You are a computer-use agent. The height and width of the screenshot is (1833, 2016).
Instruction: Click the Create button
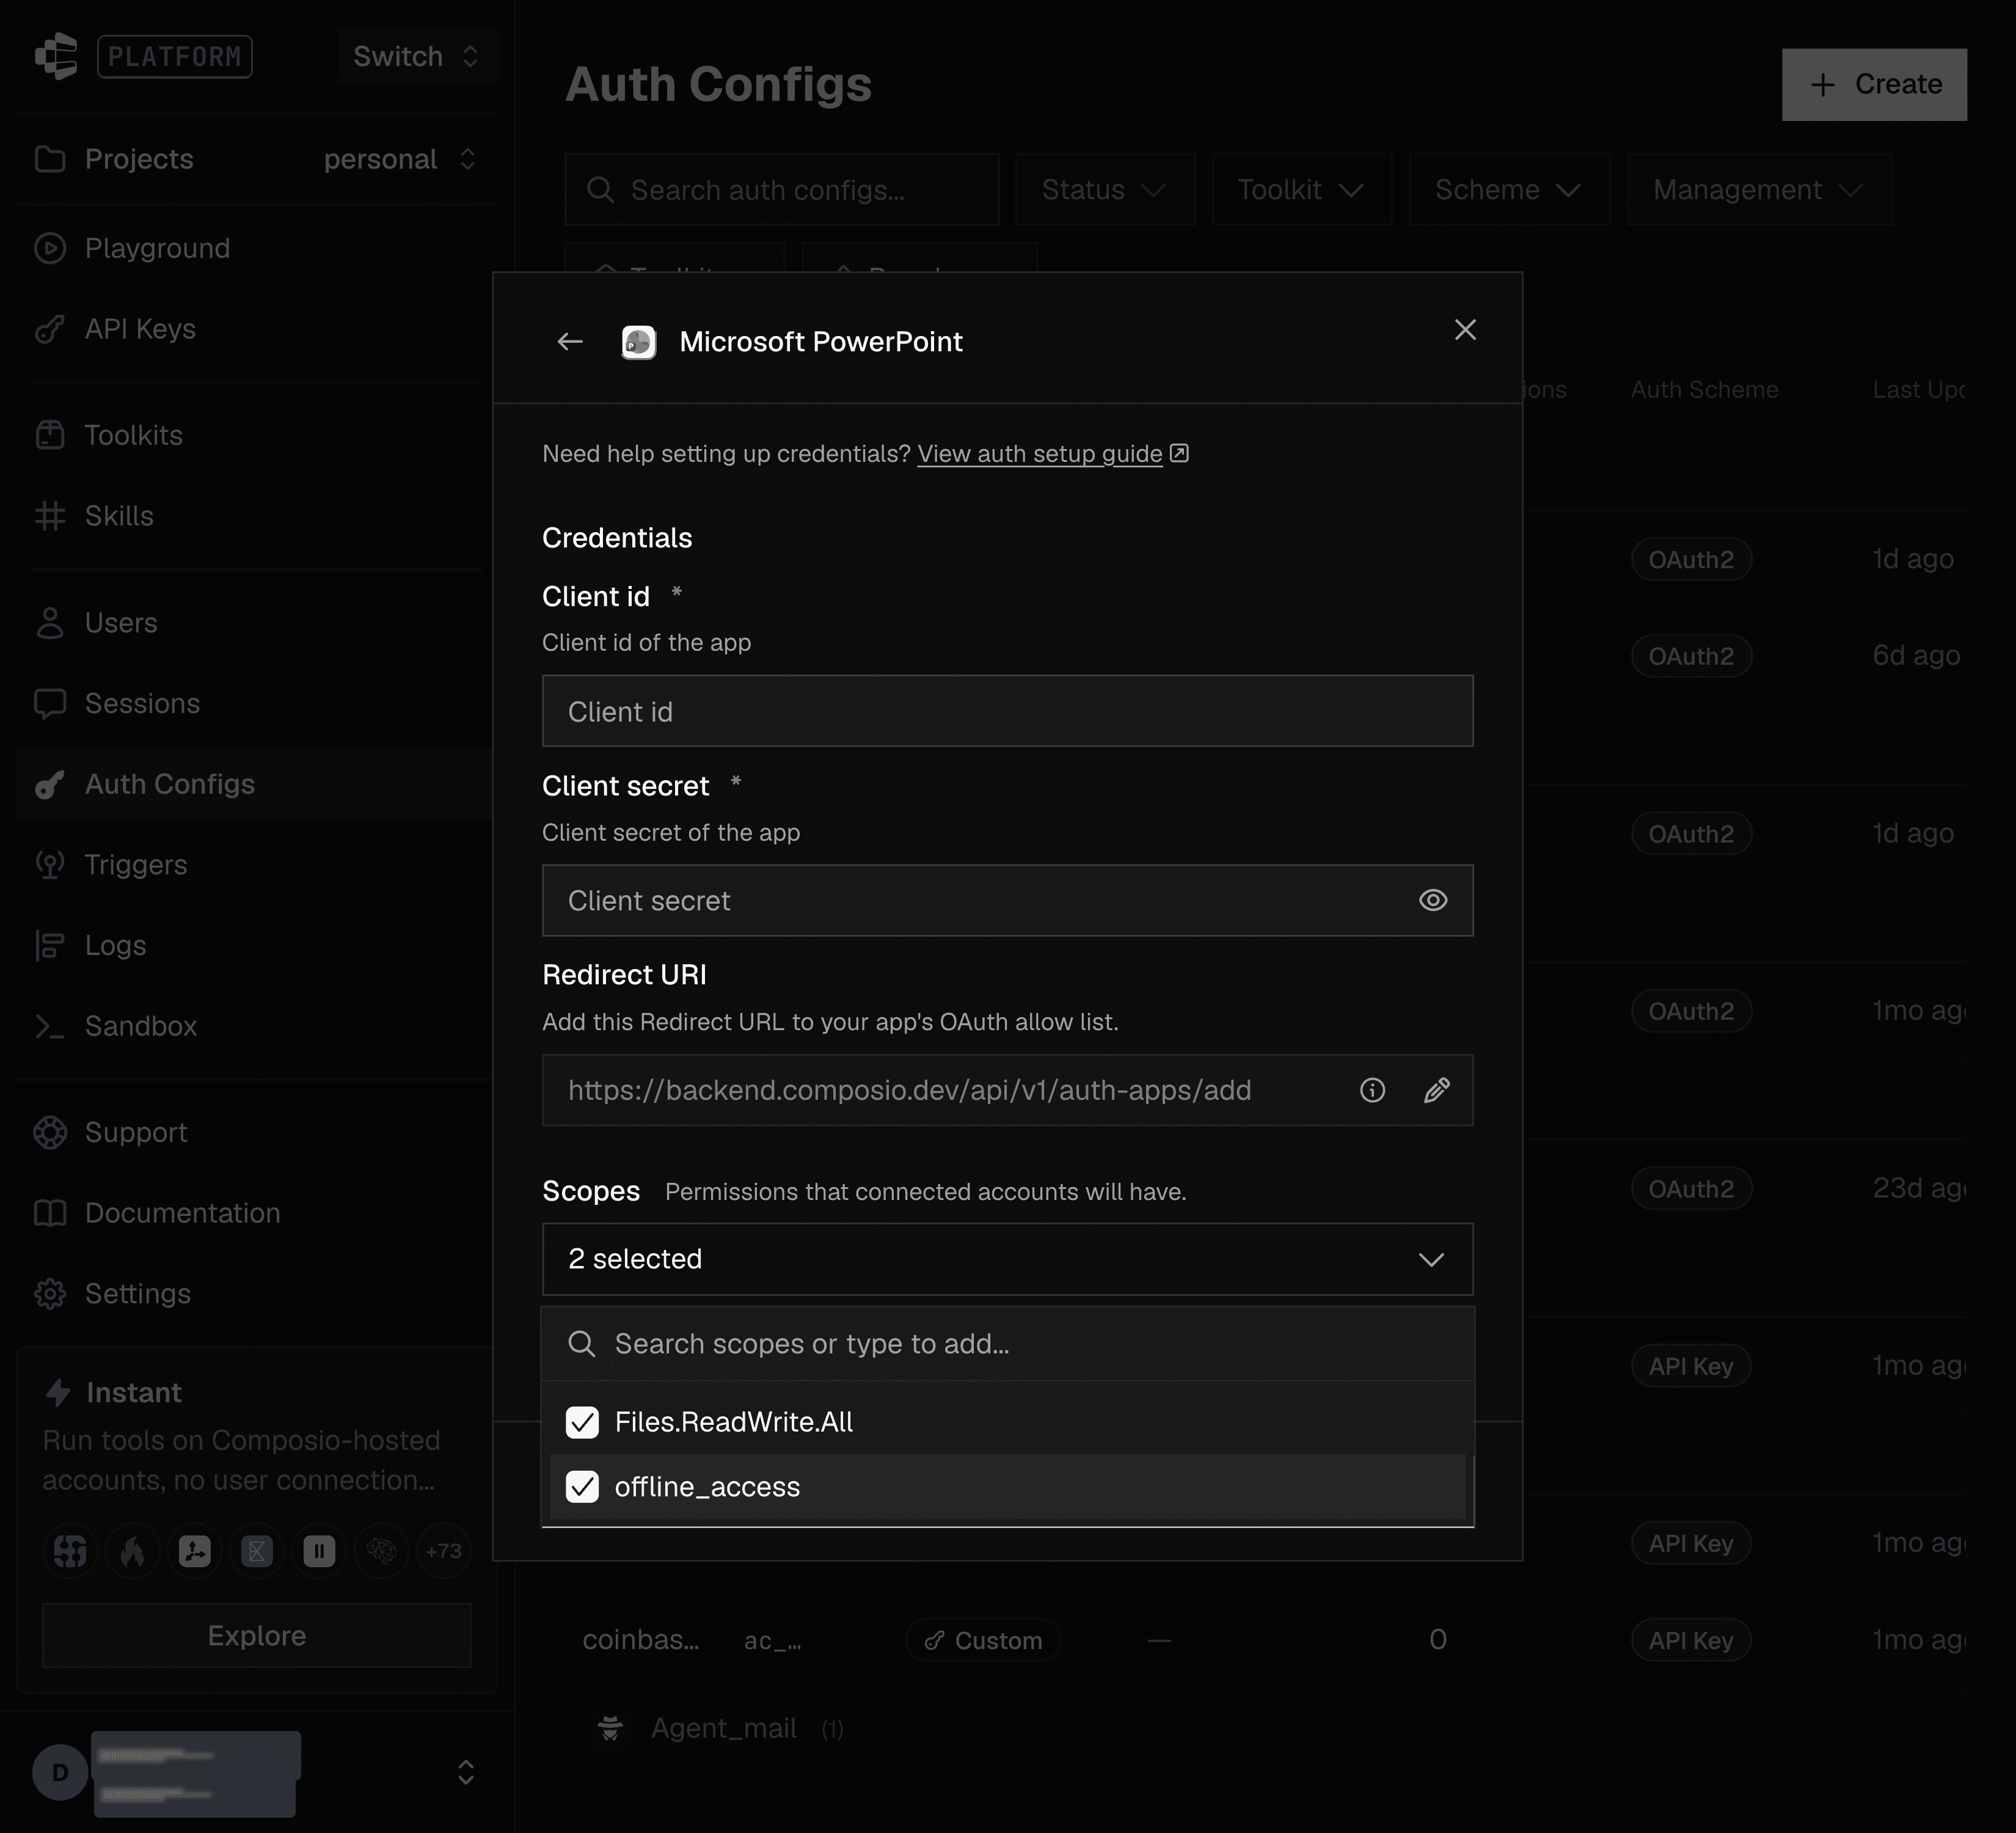1874,84
